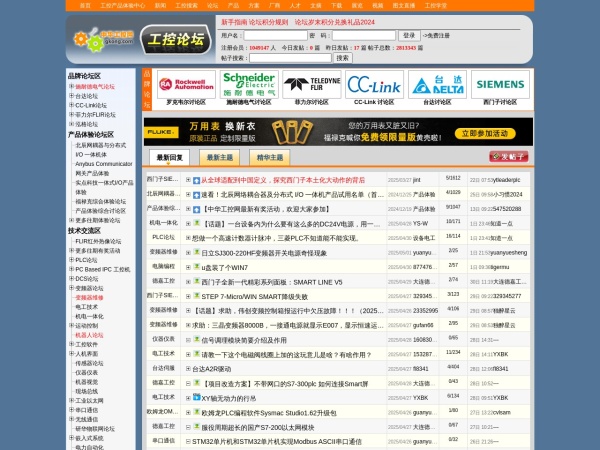This screenshot has height=450, width=600.
Task: Click the green icon beside 信号调理模块 thread
Action: (196, 339)
